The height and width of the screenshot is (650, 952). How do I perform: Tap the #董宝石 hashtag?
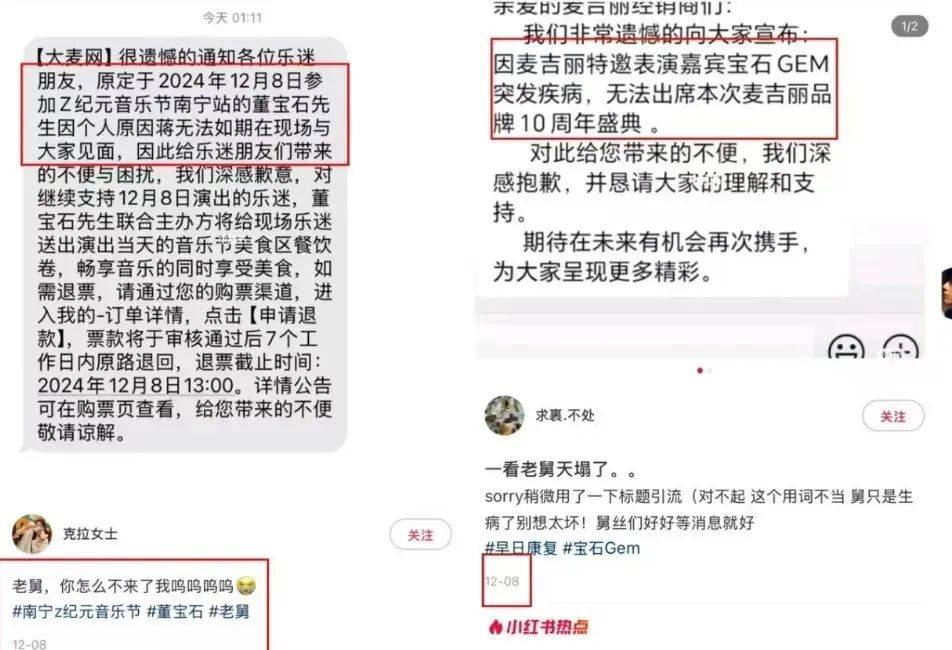(175, 611)
